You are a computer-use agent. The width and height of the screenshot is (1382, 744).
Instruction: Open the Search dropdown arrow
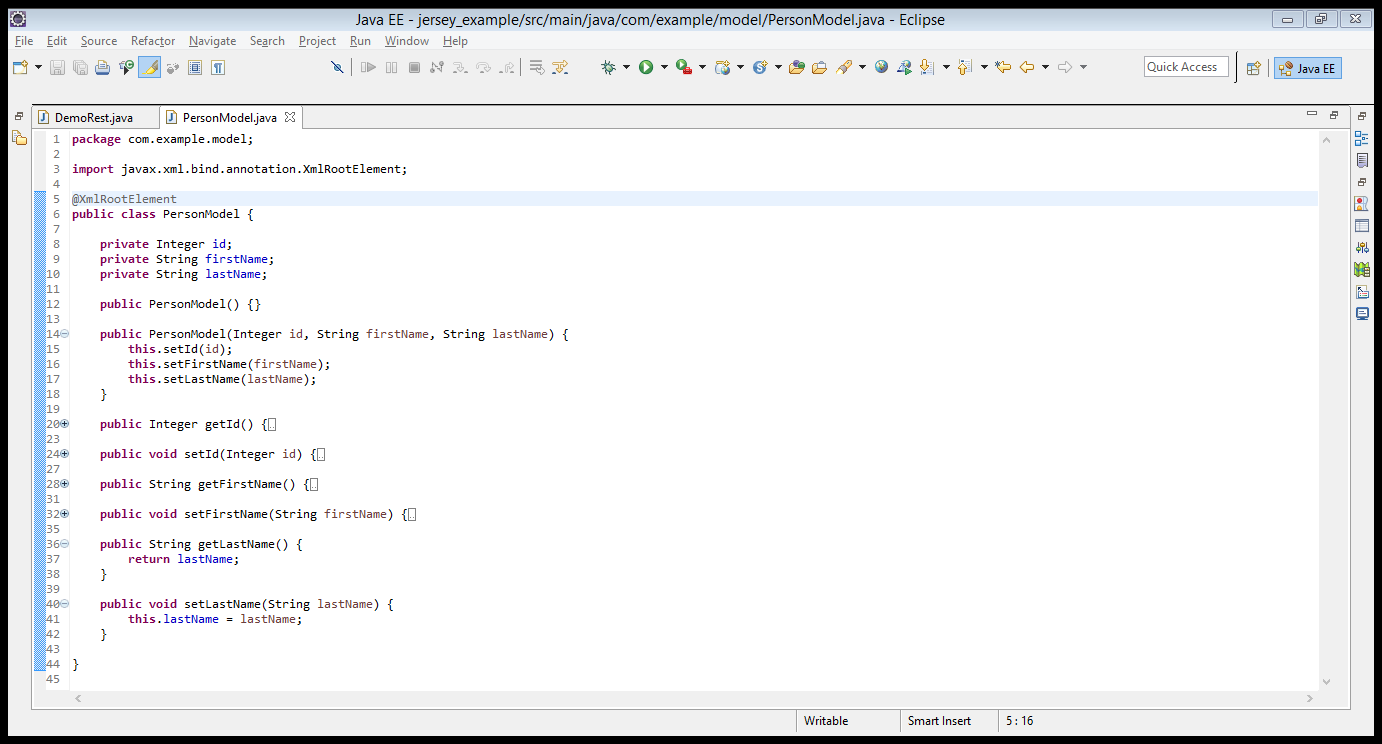(862, 67)
